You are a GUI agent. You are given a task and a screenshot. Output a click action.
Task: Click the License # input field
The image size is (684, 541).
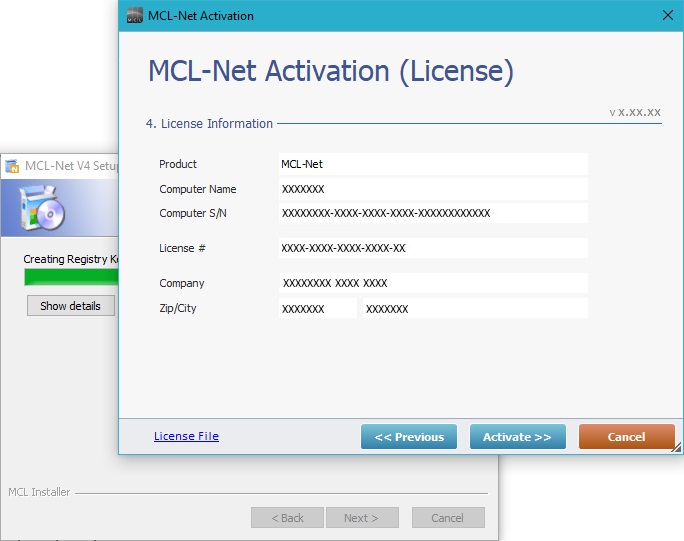point(432,248)
